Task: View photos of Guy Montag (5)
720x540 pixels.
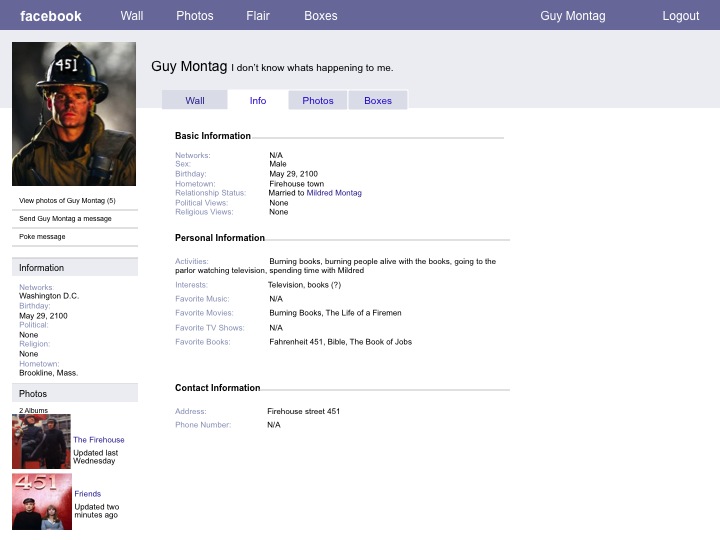Action: click(67, 200)
